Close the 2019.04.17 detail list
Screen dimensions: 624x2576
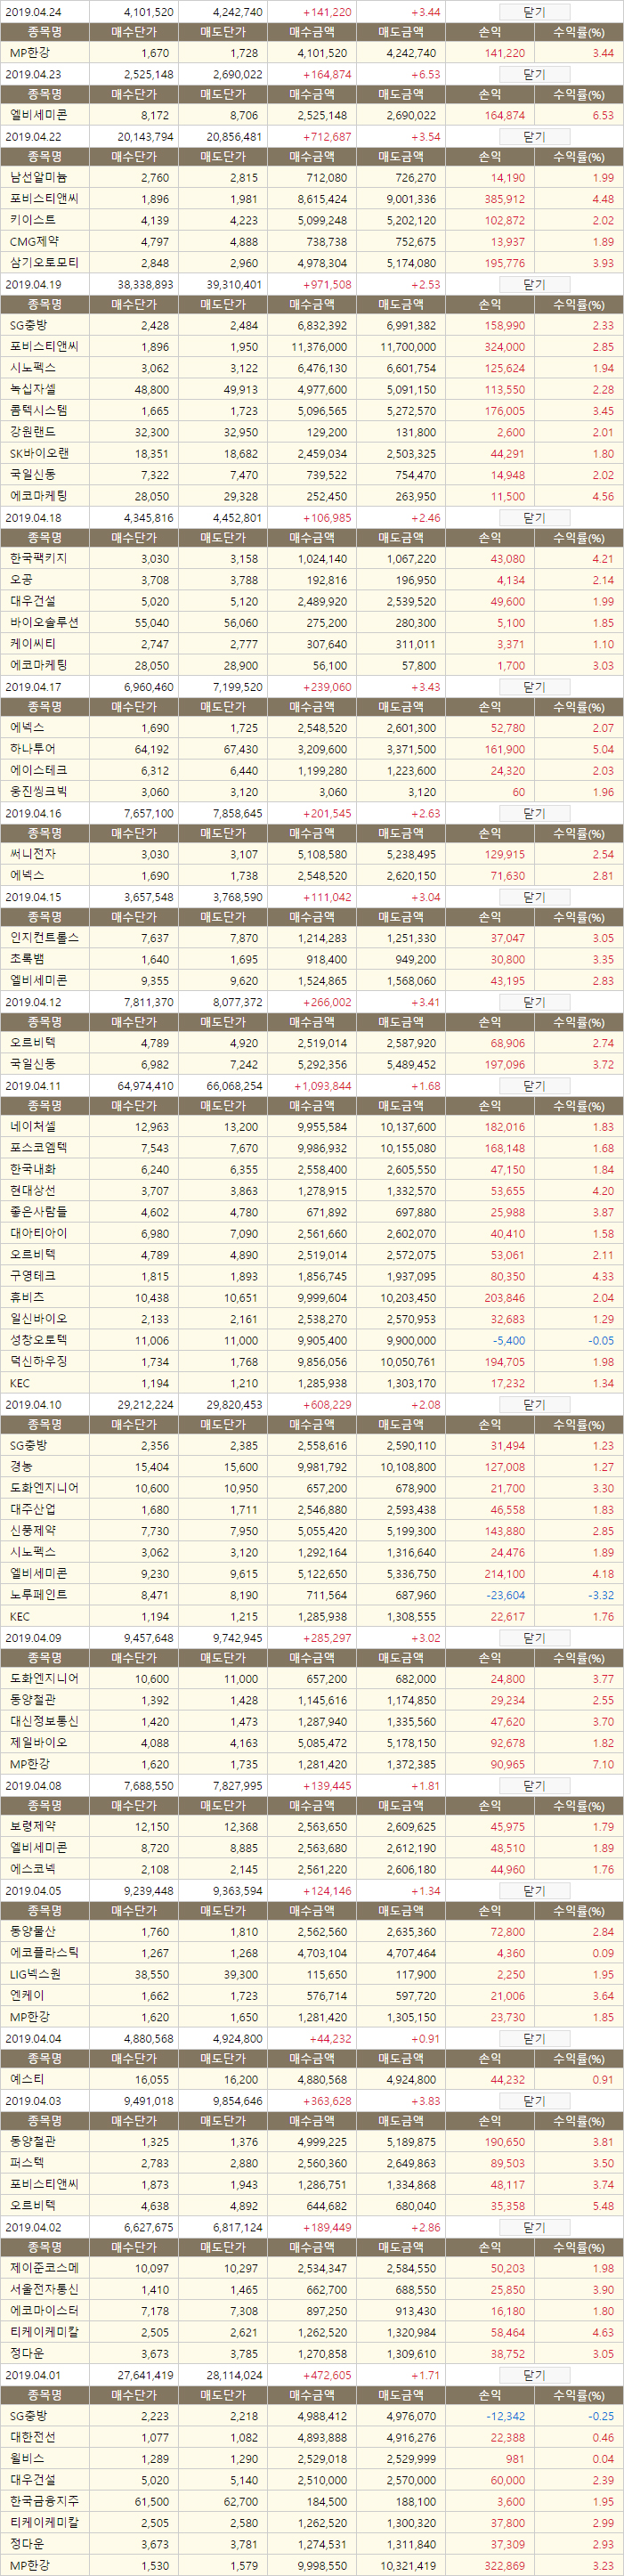click(x=534, y=687)
